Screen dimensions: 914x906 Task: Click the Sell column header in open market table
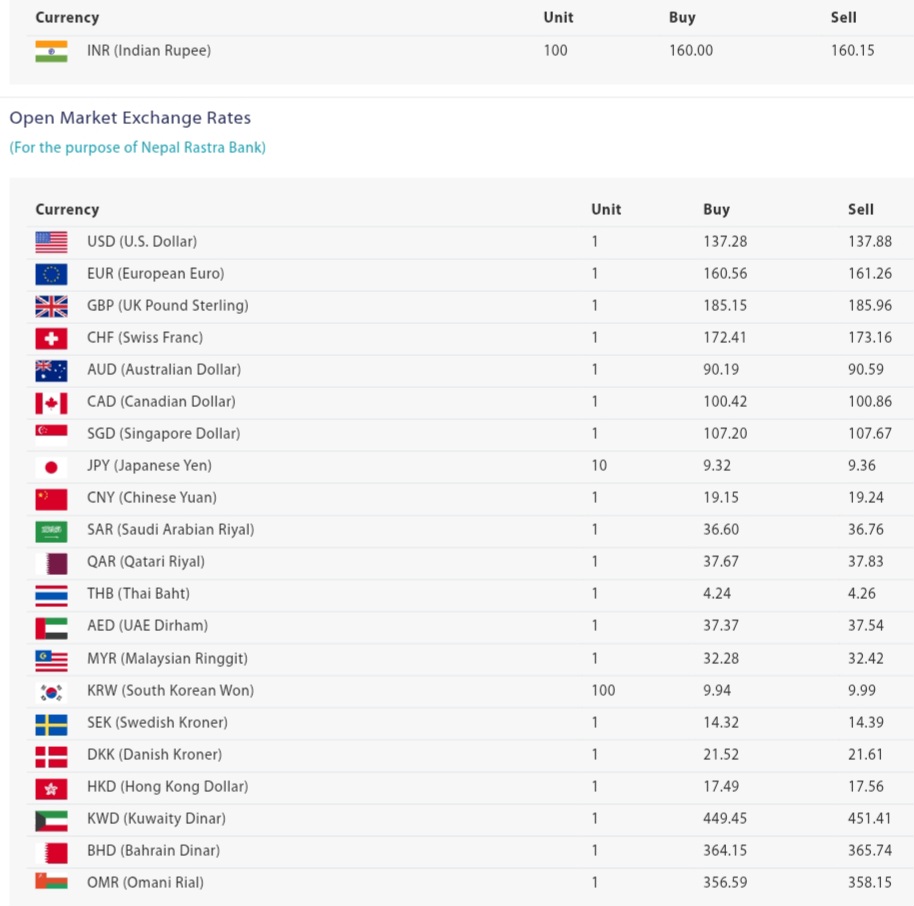(860, 210)
